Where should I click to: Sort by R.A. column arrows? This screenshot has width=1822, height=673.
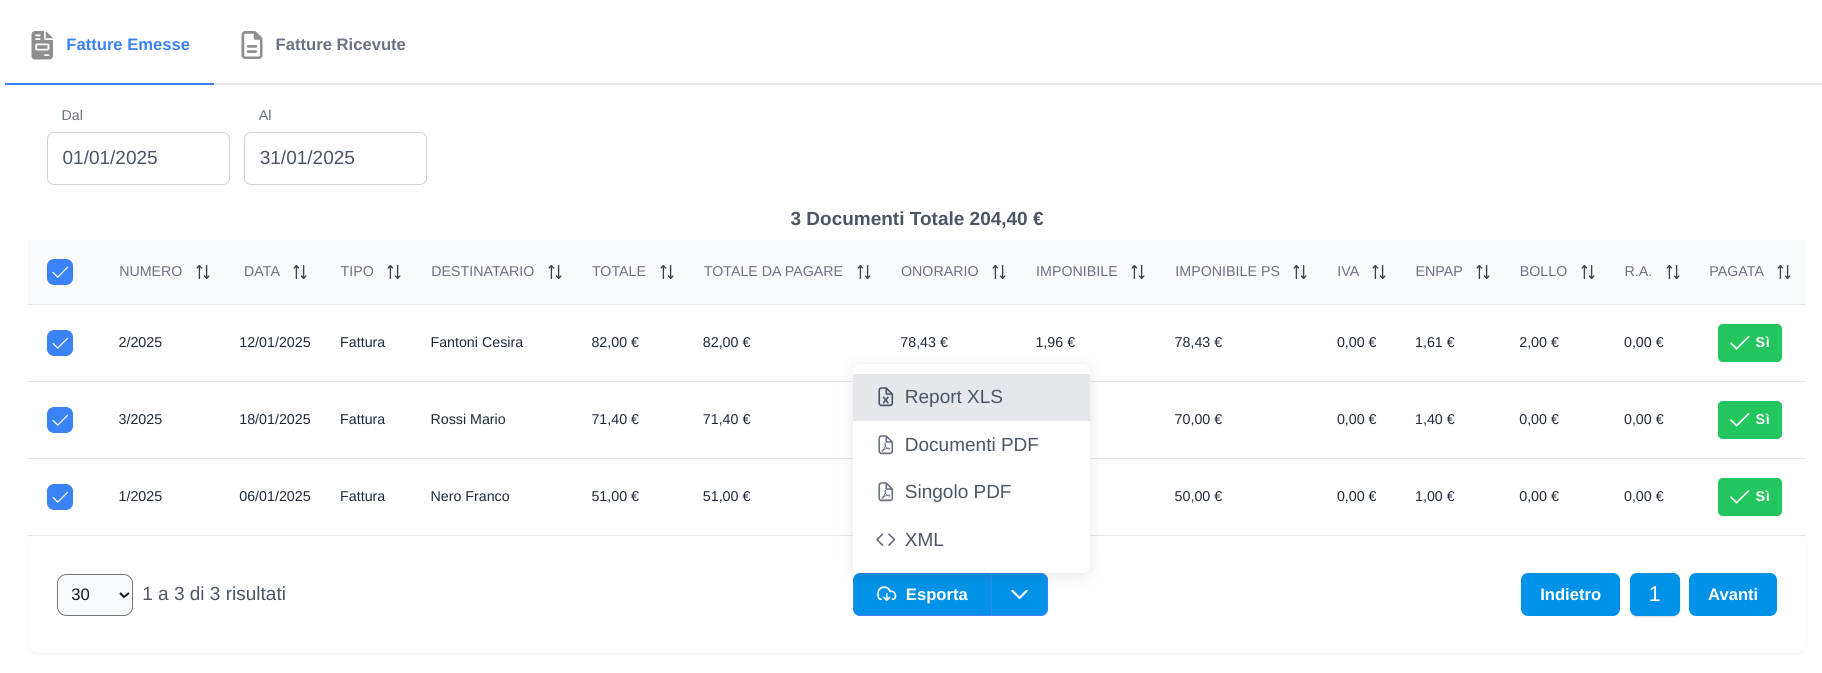point(1673,272)
